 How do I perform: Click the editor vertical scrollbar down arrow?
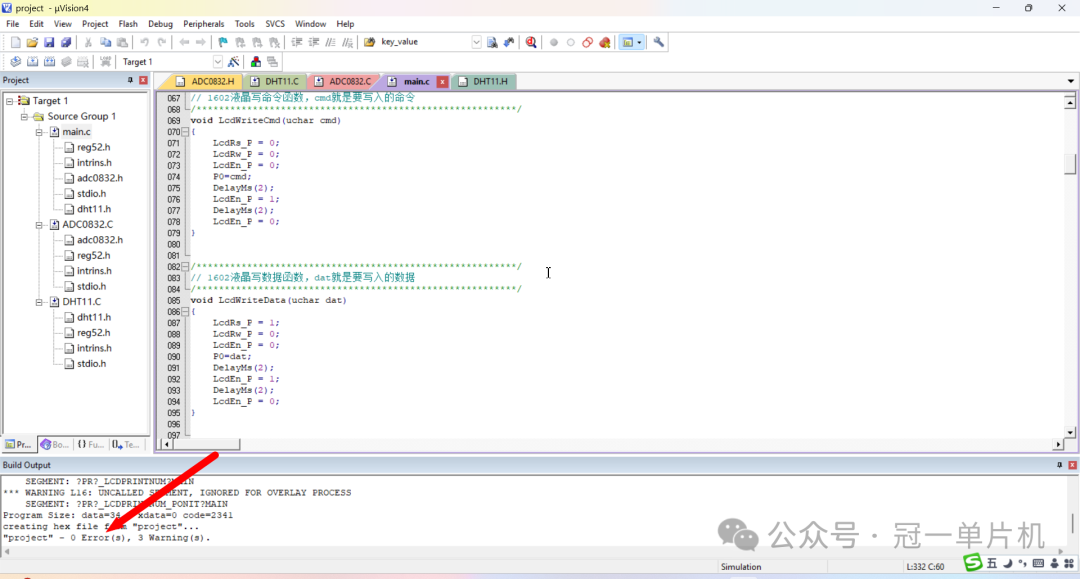(1070, 432)
